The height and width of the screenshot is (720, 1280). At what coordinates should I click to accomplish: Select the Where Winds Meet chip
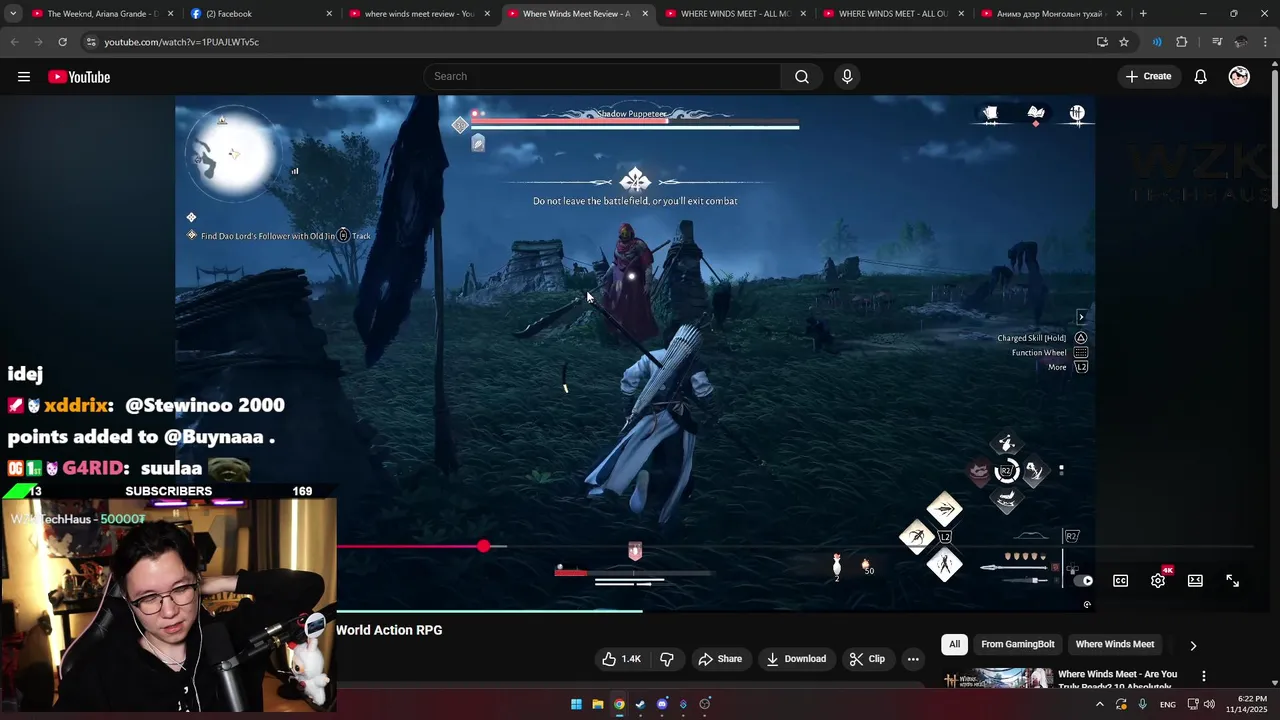point(1115,645)
